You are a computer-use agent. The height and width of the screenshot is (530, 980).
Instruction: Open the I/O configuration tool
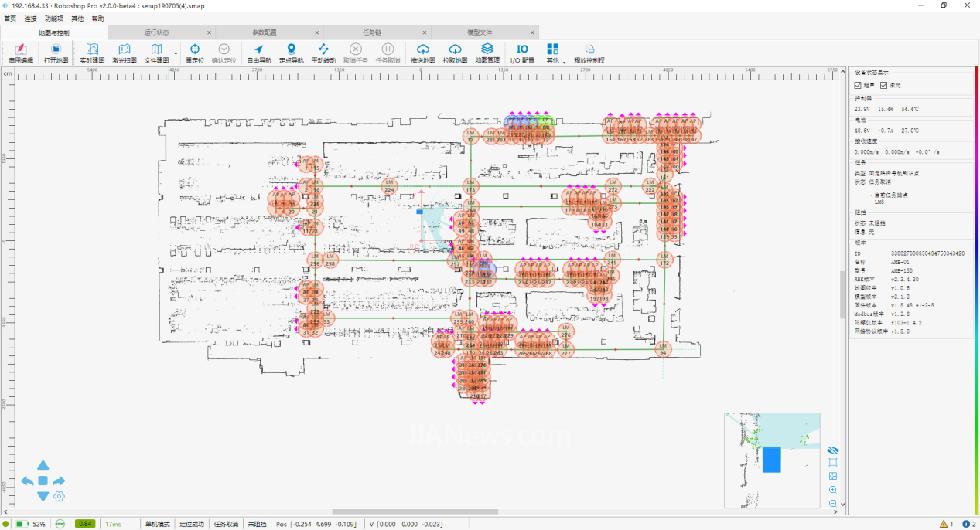[522, 49]
